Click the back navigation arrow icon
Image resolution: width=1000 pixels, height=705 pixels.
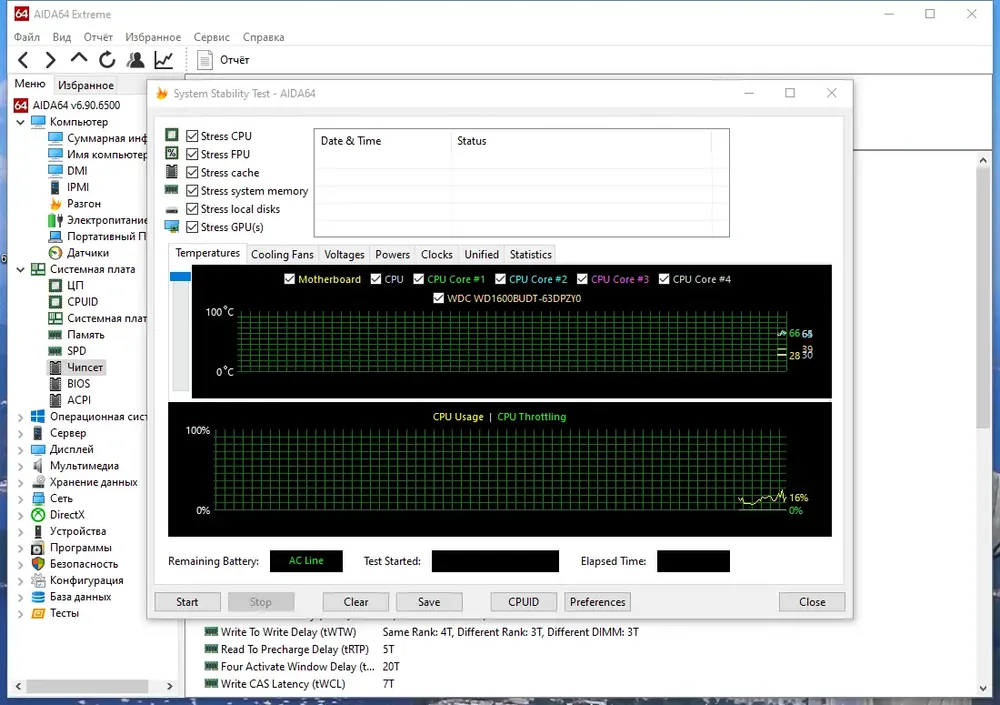[x=23, y=60]
